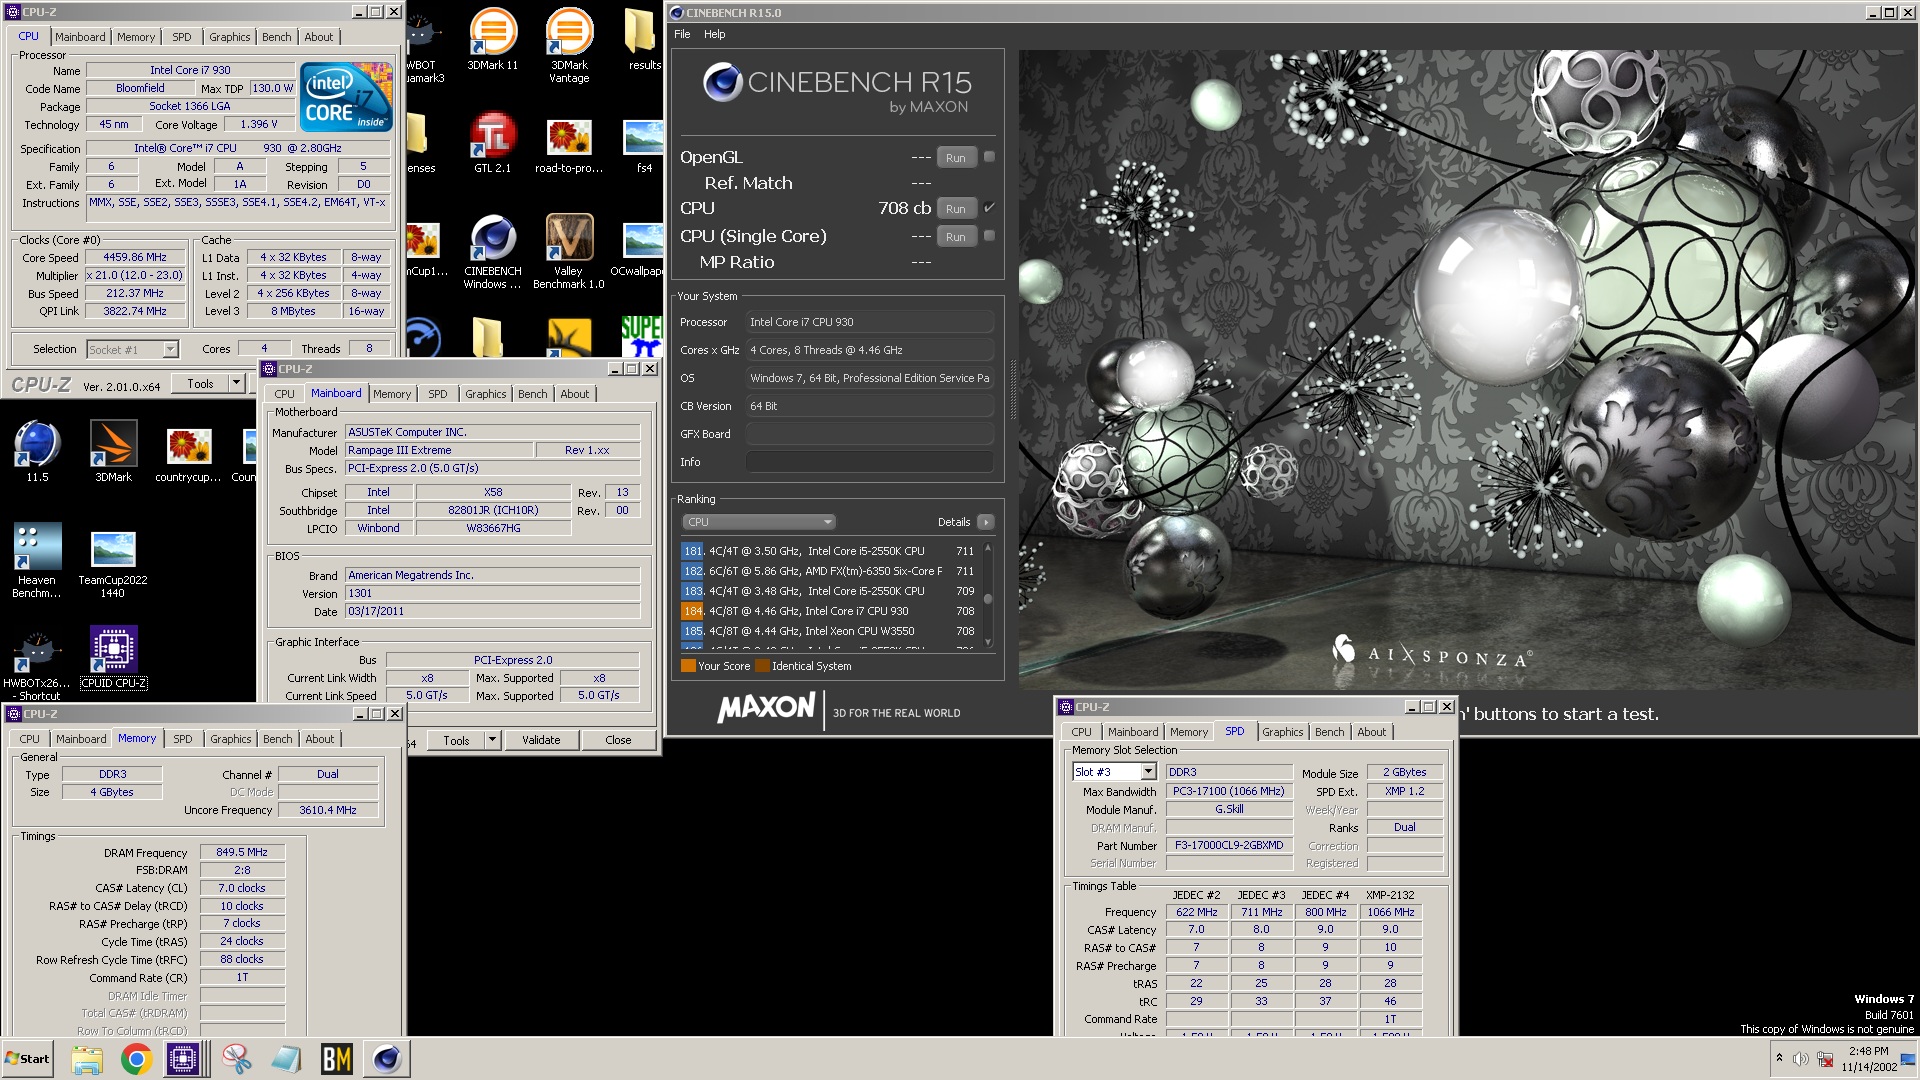The height and width of the screenshot is (1080, 1920).
Task: Open the Windows Start menu
Action: (27, 1059)
